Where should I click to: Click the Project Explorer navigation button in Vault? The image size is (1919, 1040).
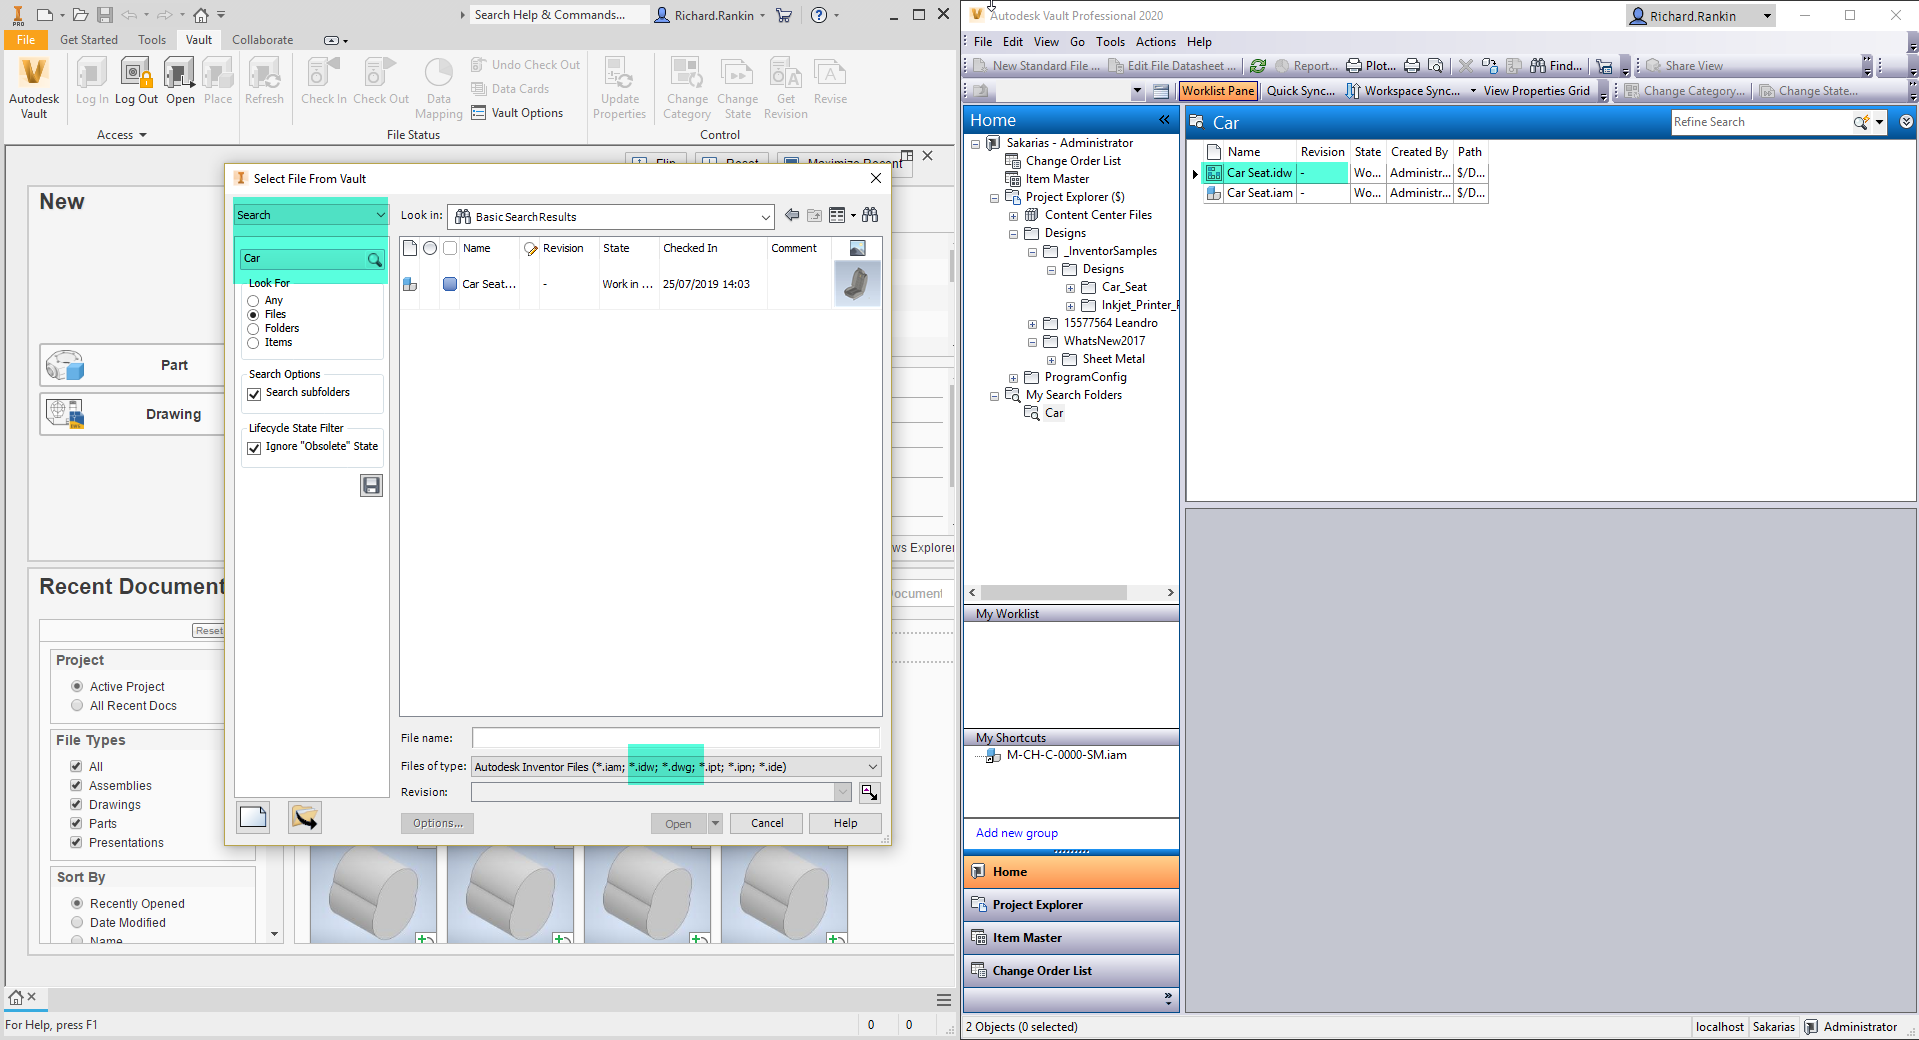click(x=1071, y=905)
